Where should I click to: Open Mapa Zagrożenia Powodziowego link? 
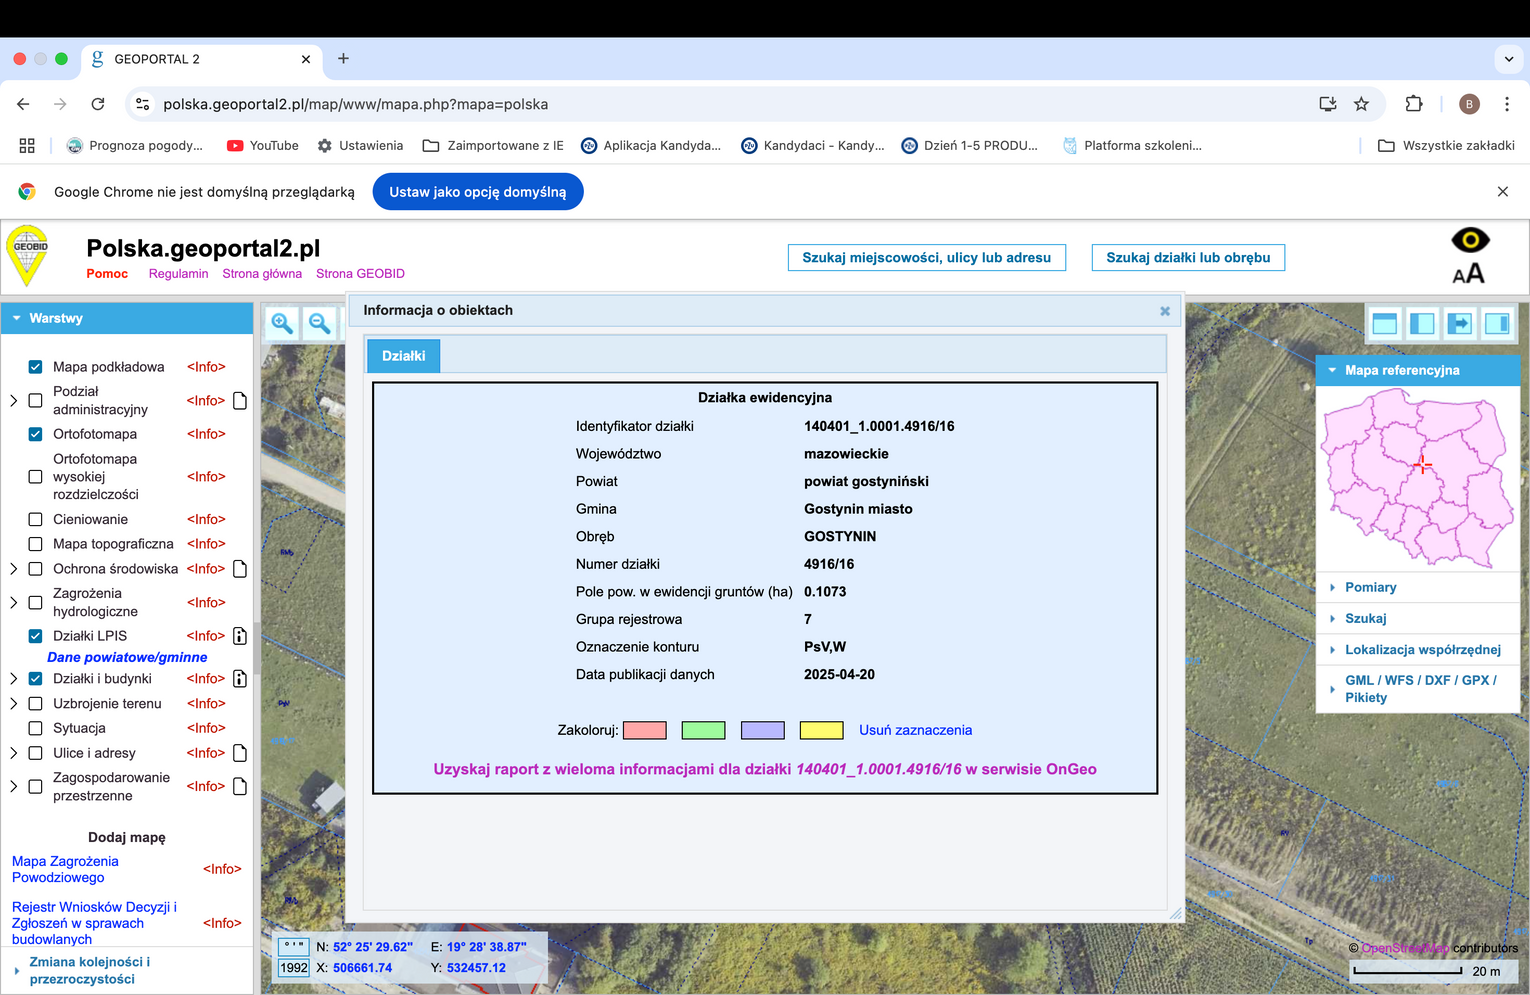pos(65,870)
